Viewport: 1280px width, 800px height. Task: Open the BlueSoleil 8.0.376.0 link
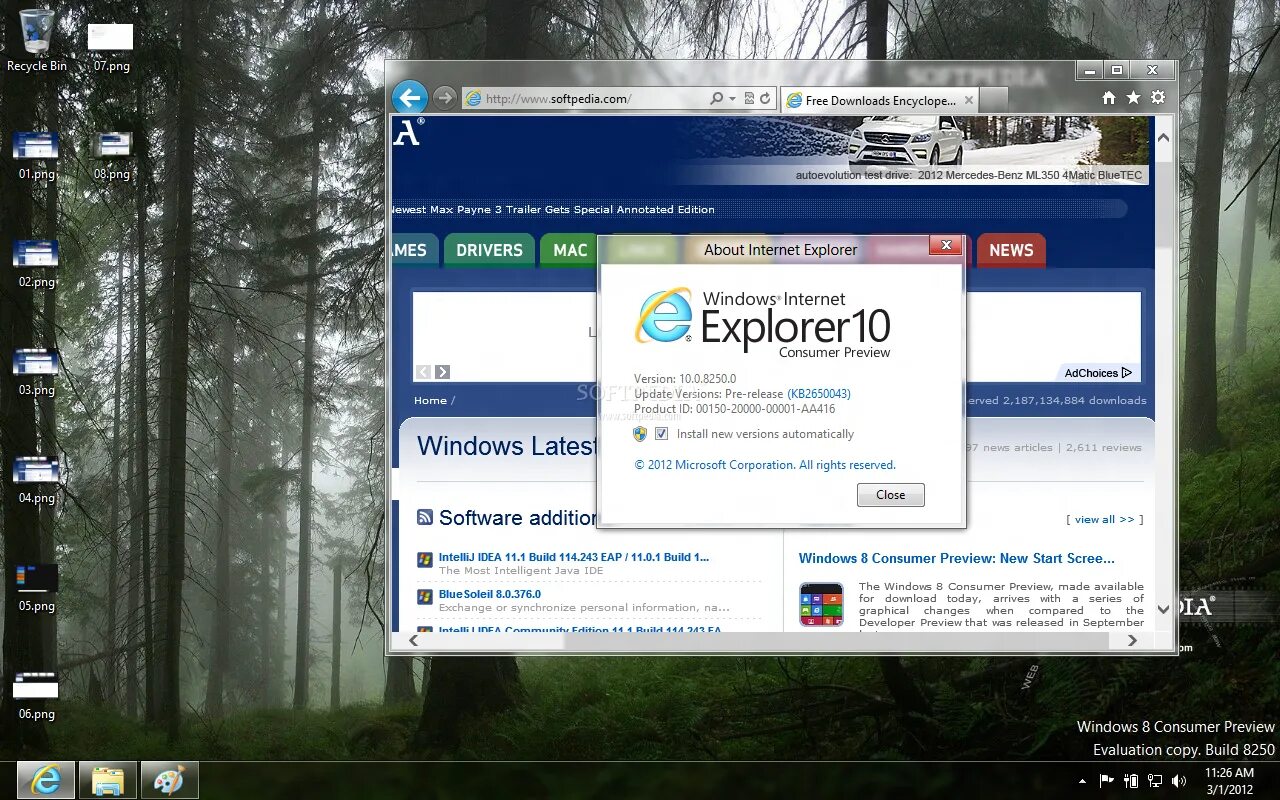point(490,594)
